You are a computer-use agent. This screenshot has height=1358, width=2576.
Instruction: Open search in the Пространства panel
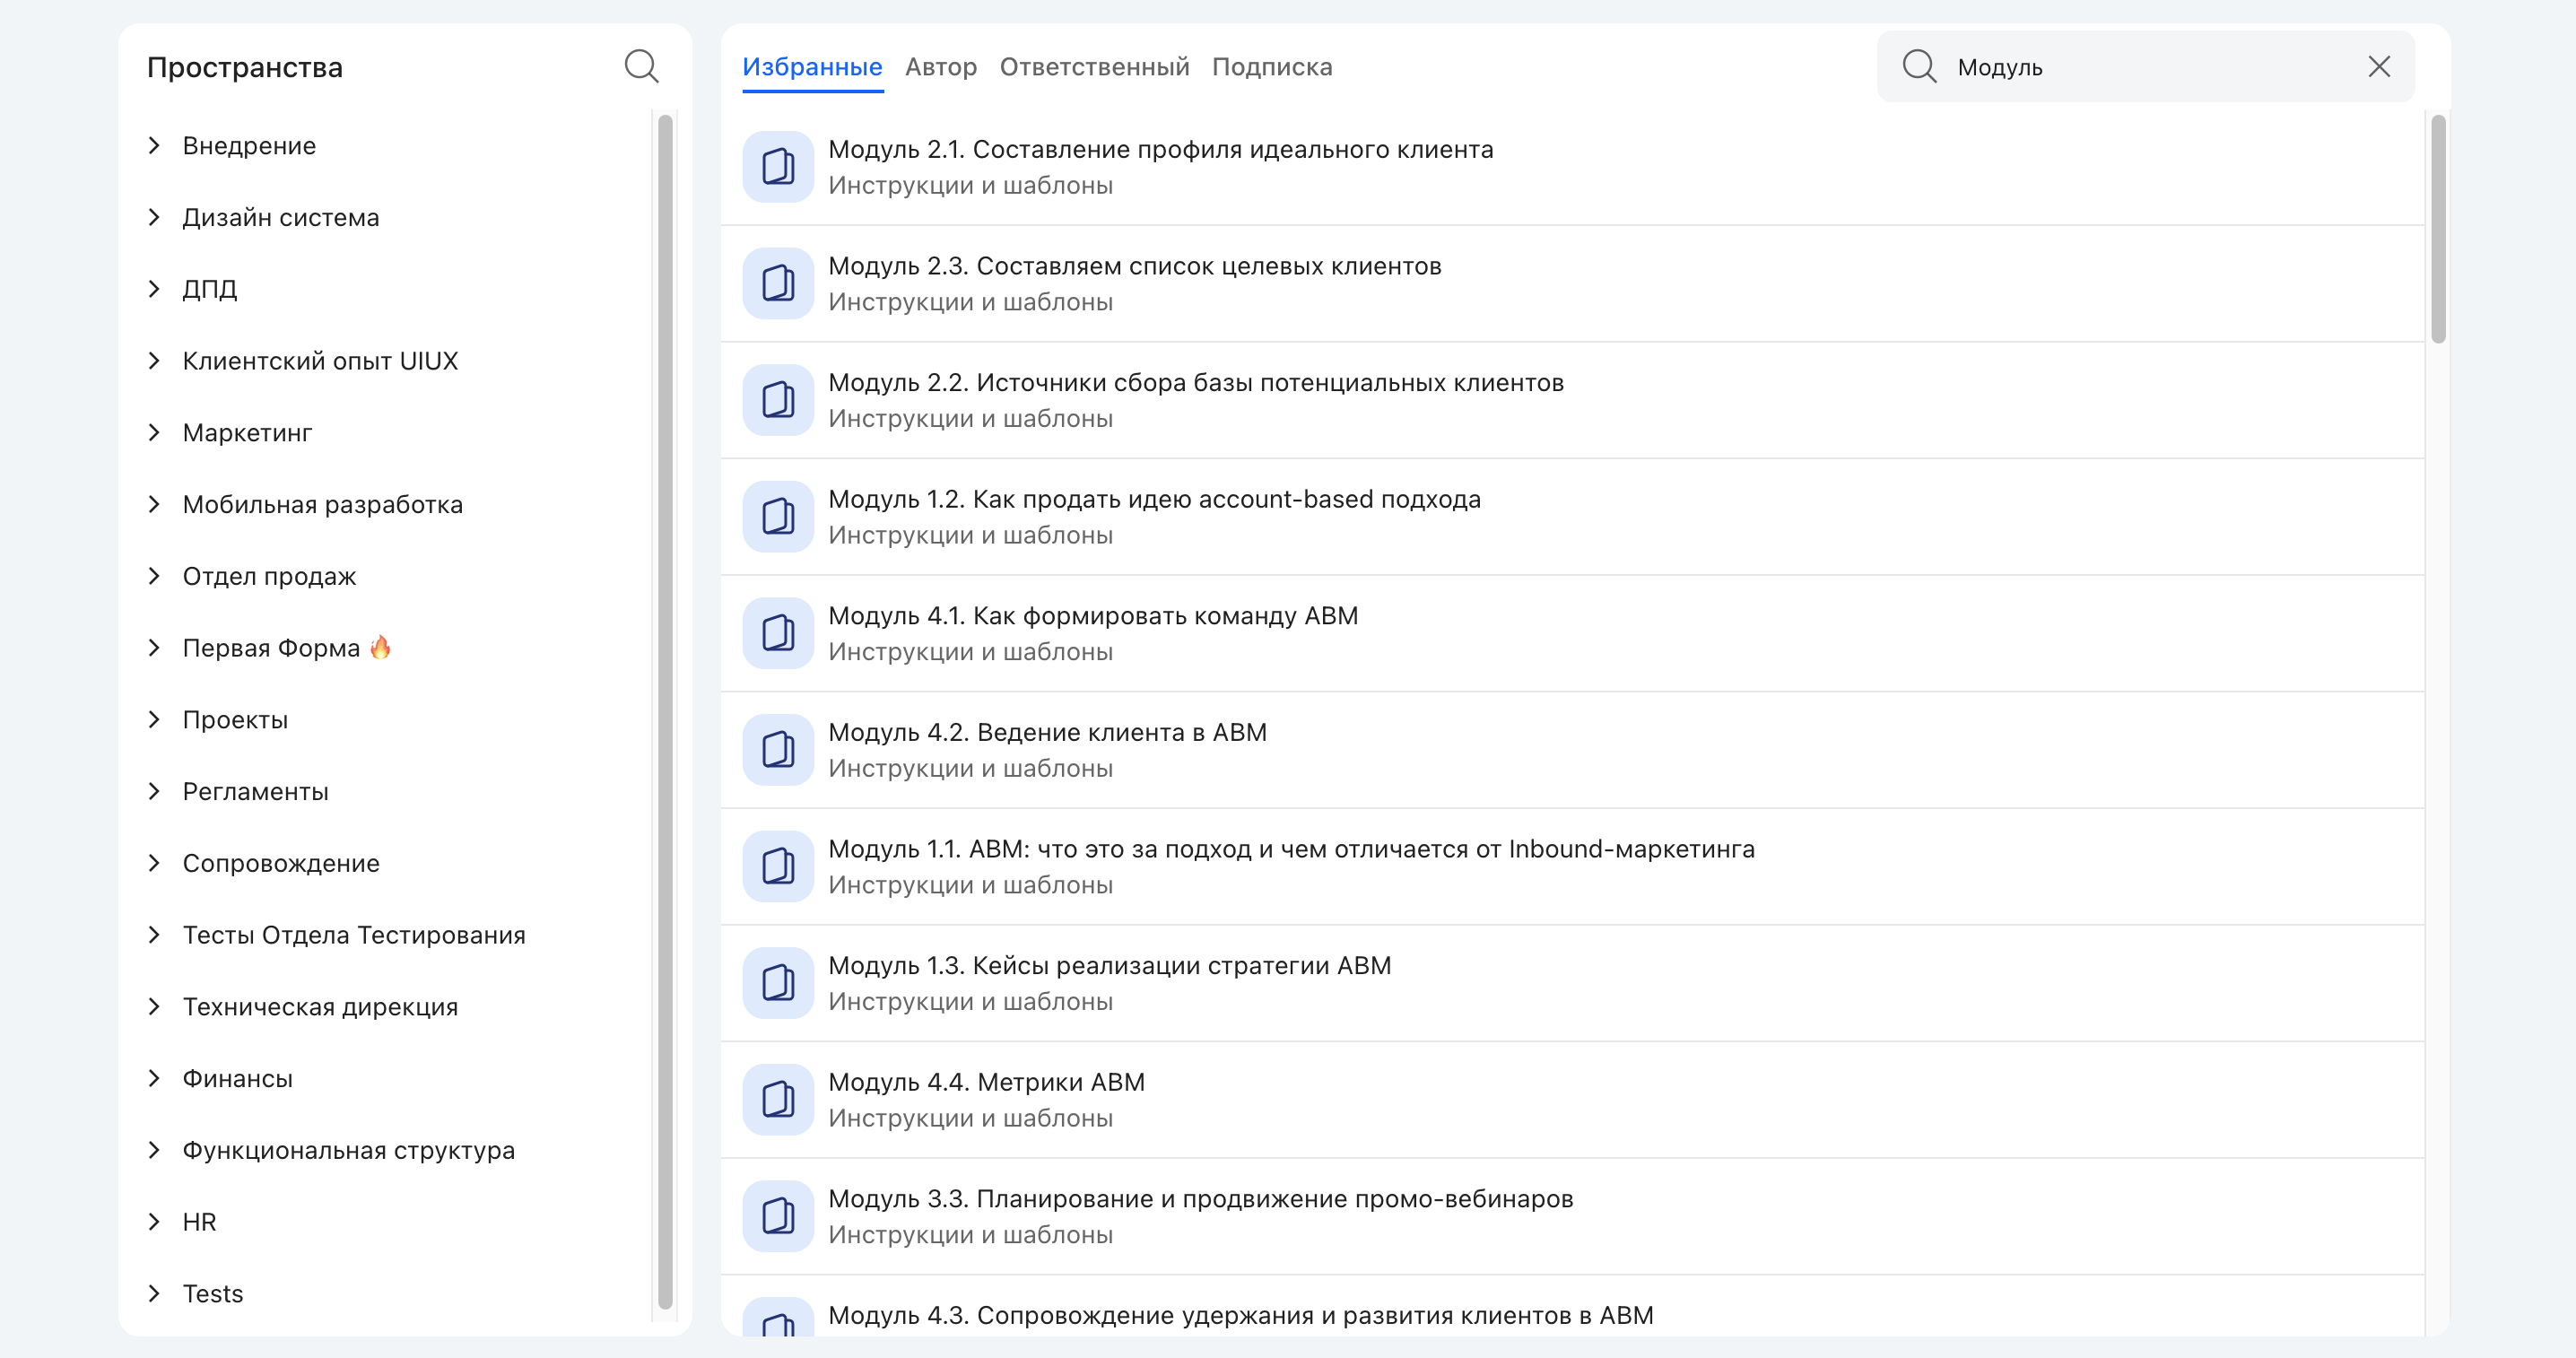[641, 67]
